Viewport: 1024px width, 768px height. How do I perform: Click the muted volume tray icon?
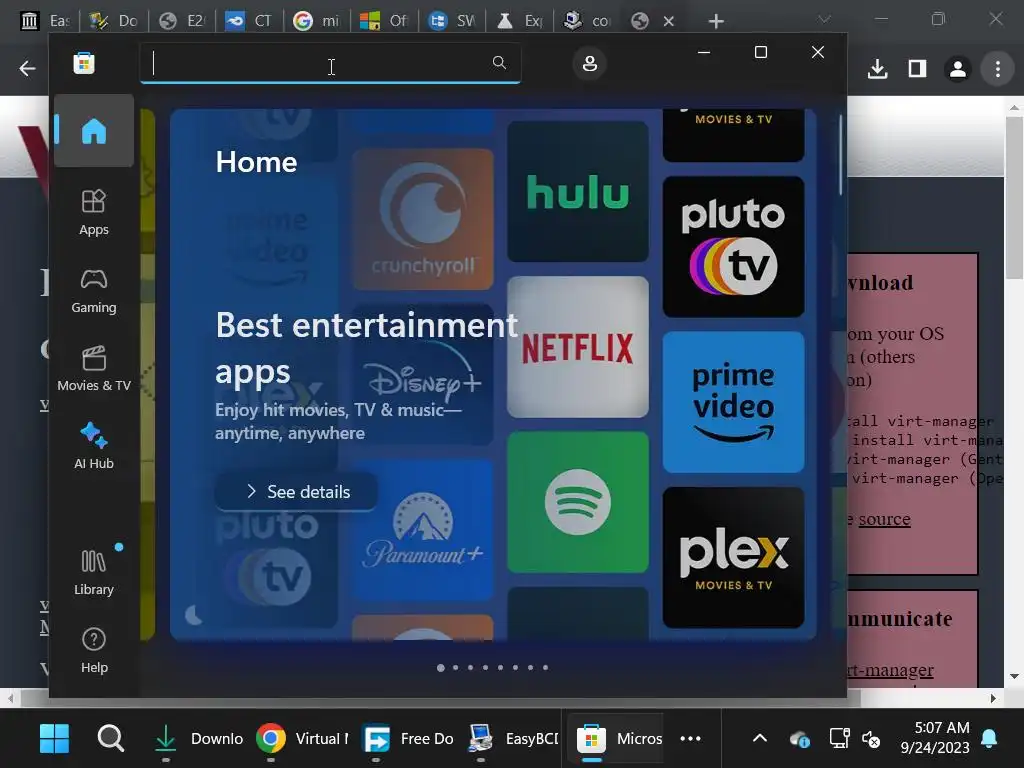[x=871, y=739]
